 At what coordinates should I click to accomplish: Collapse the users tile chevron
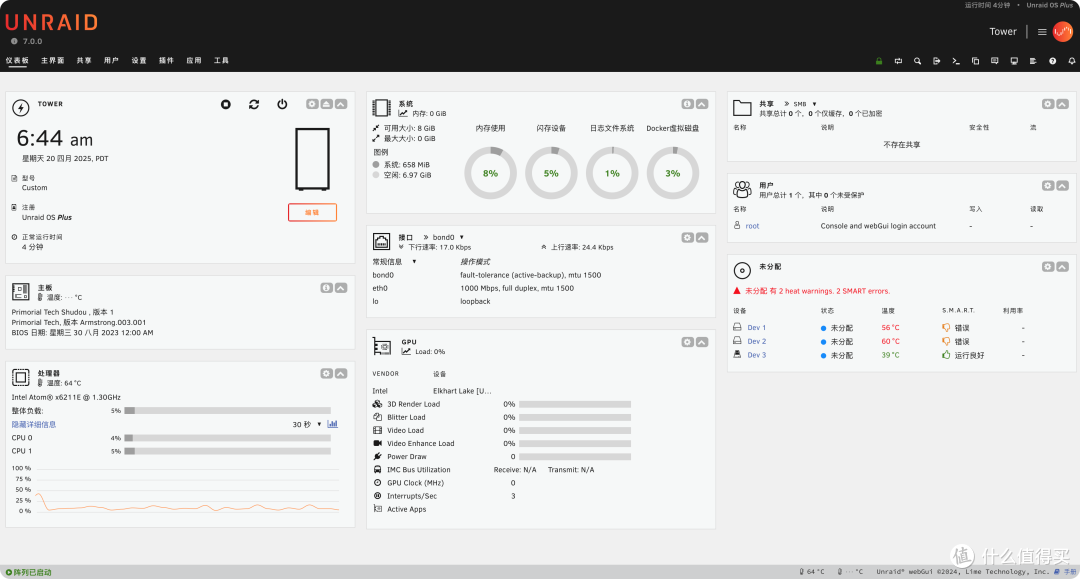(1062, 186)
